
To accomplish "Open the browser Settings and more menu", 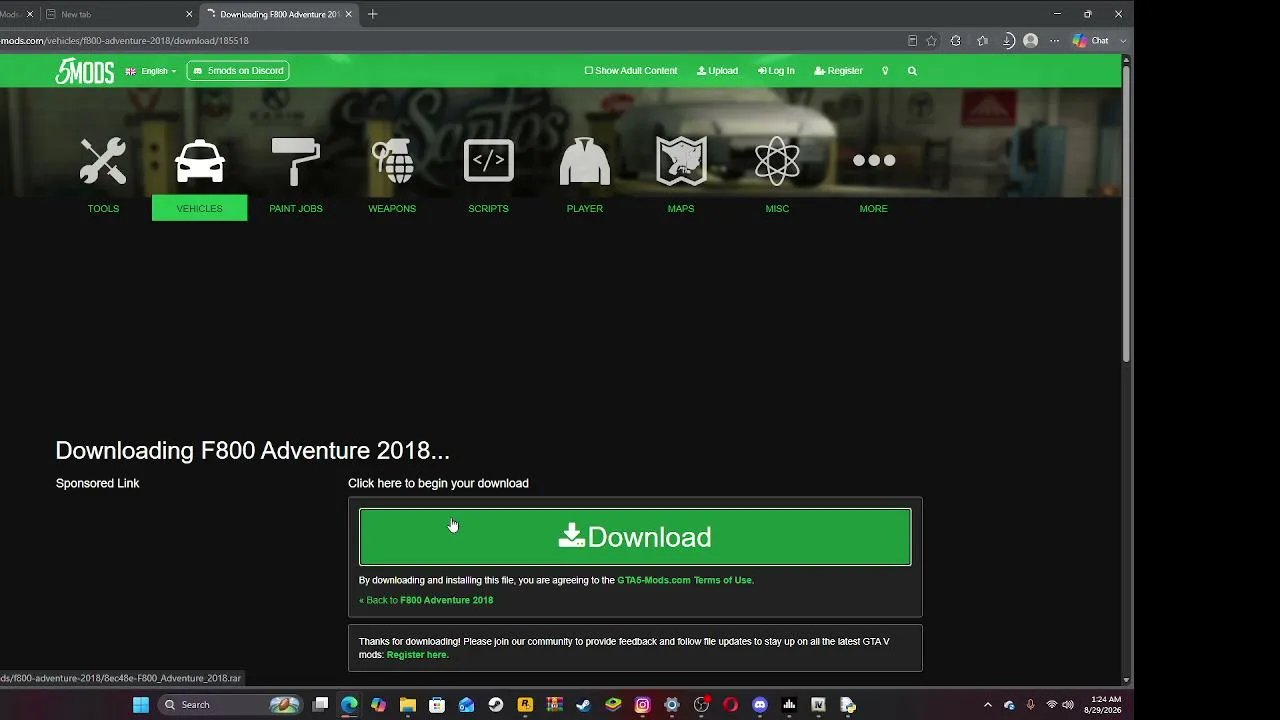I will point(1054,41).
